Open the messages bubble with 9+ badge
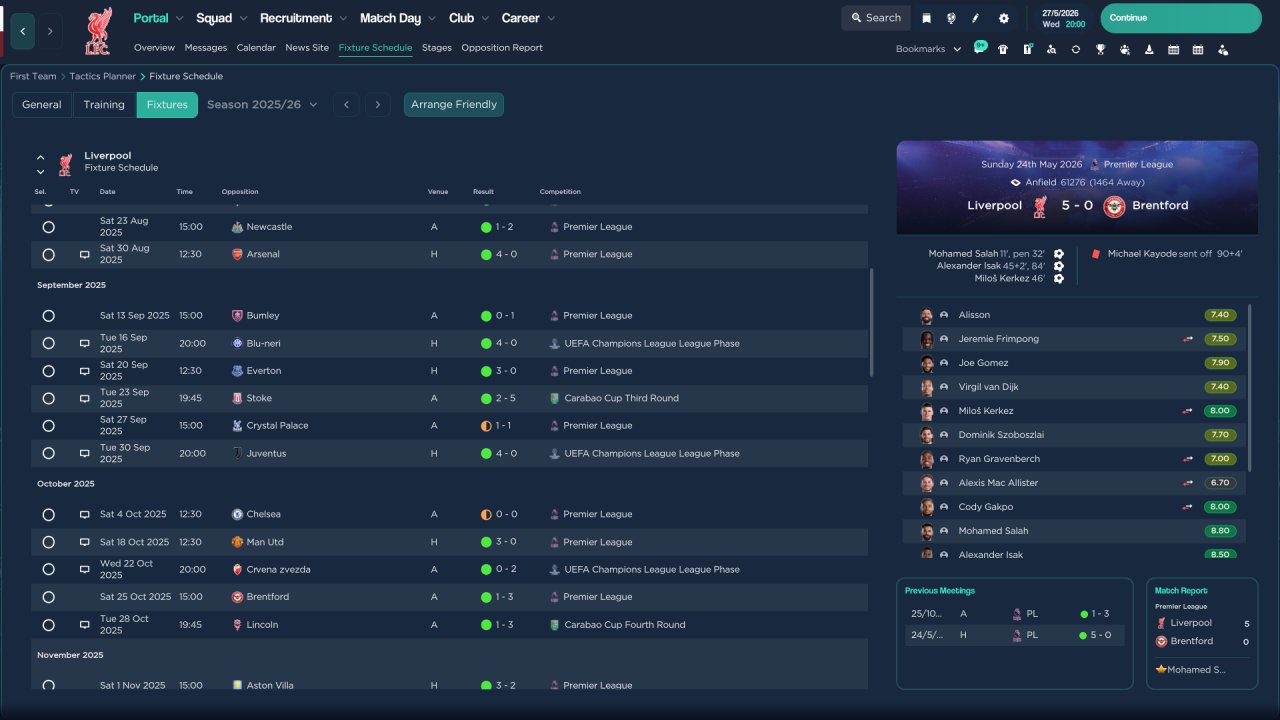 point(980,49)
